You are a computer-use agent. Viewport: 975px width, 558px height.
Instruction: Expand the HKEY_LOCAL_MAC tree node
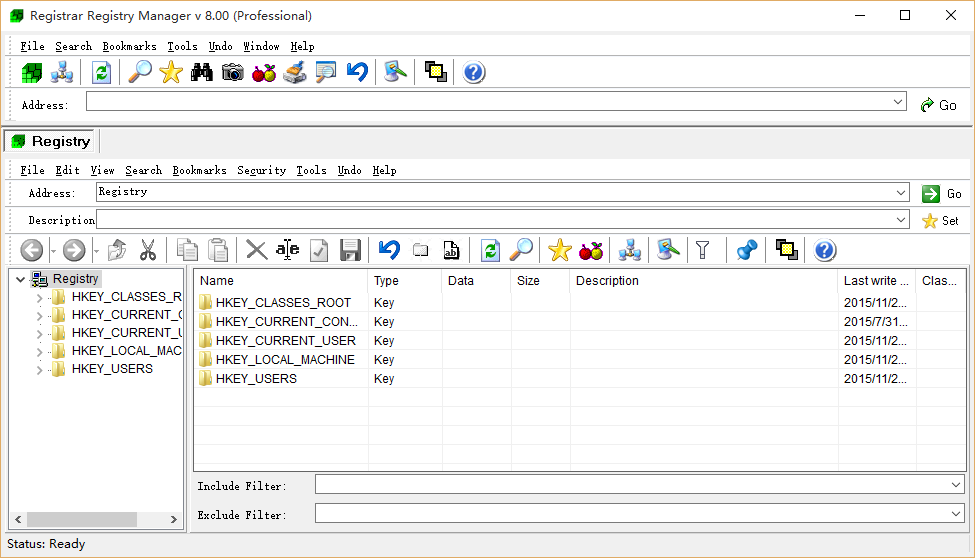click(40, 352)
